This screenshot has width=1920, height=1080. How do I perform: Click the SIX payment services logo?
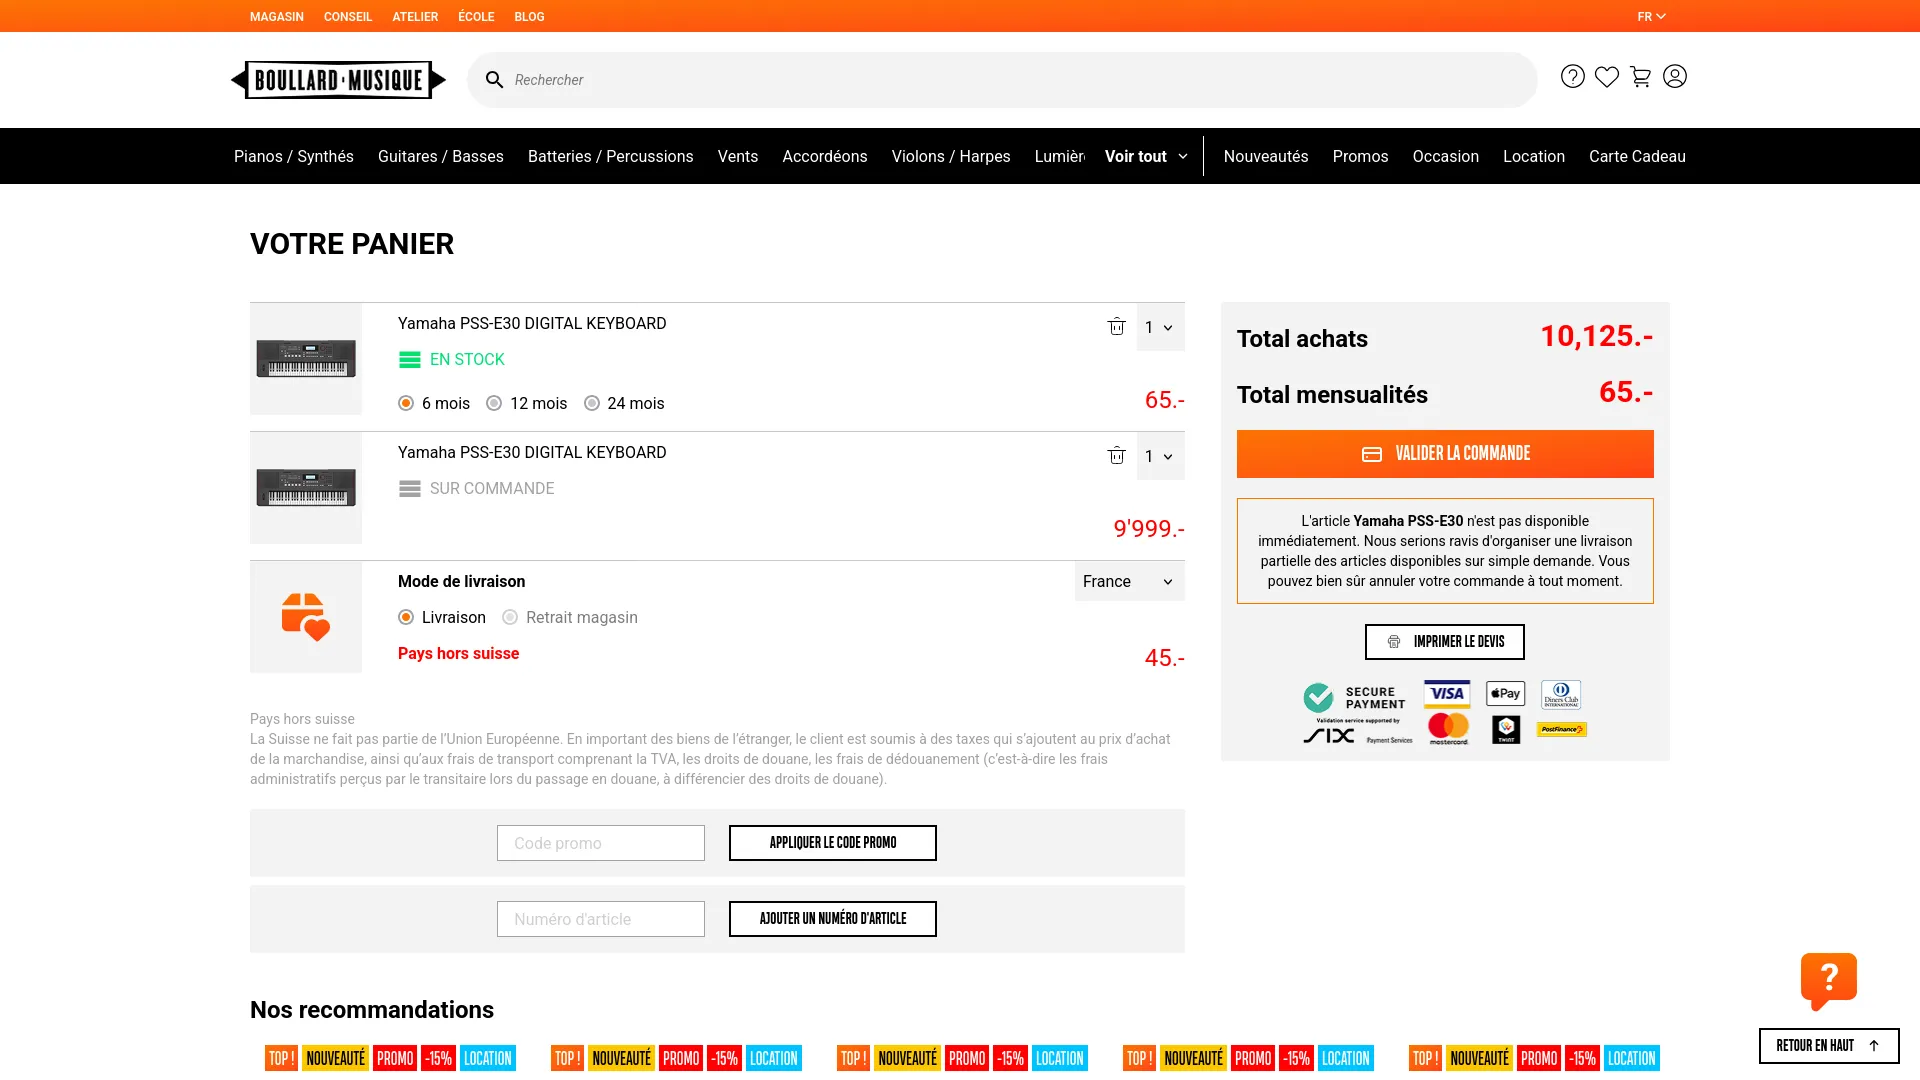tap(1357, 736)
